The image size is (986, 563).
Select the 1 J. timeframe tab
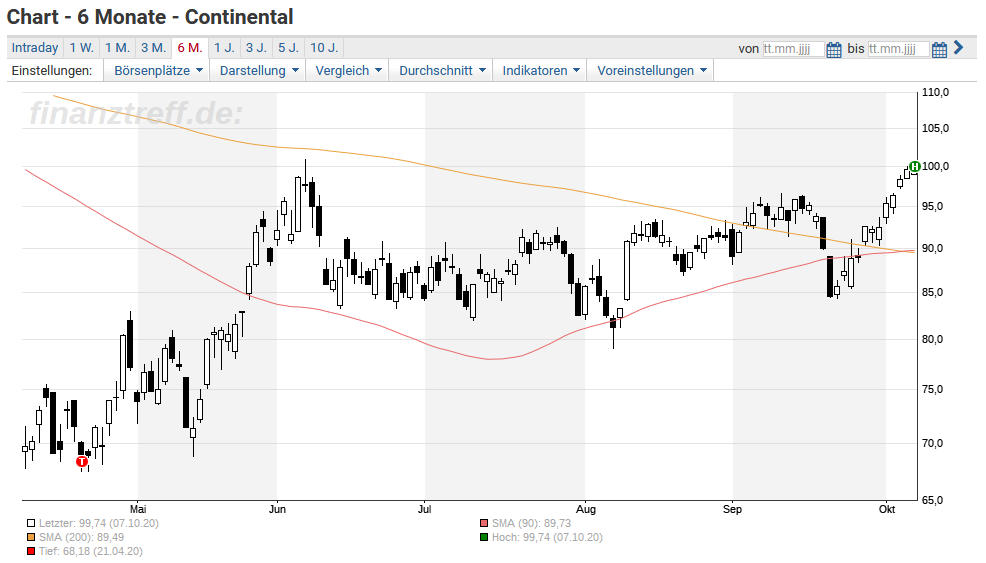tap(224, 48)
